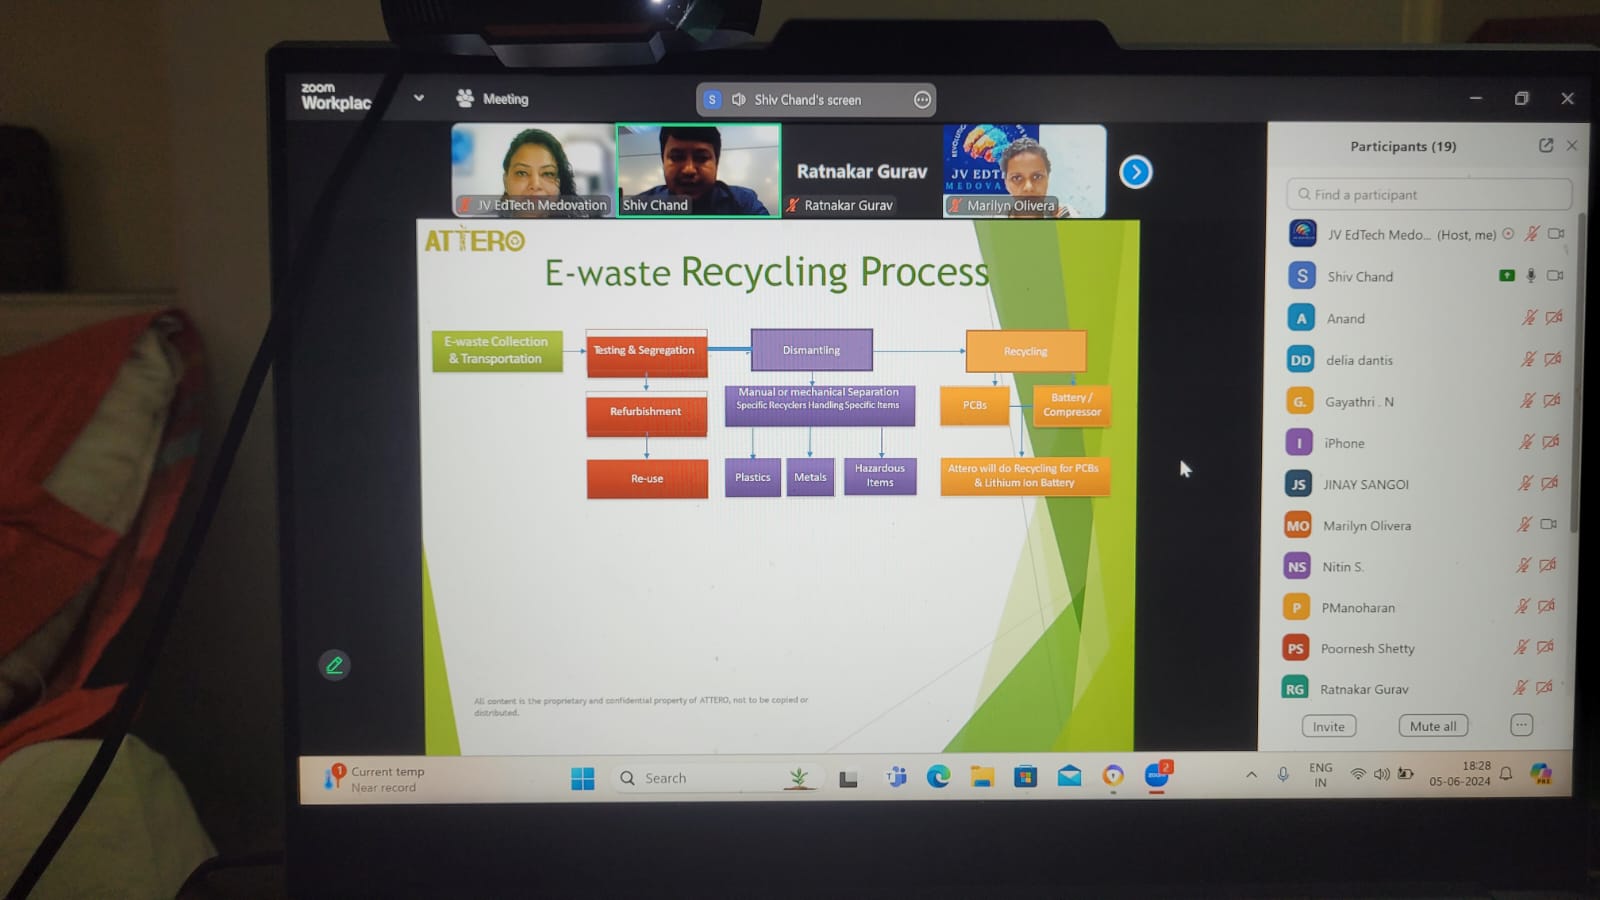Click the Invite button
This screenshot has width=1600, height=900.
click(x=1329, y=727)
